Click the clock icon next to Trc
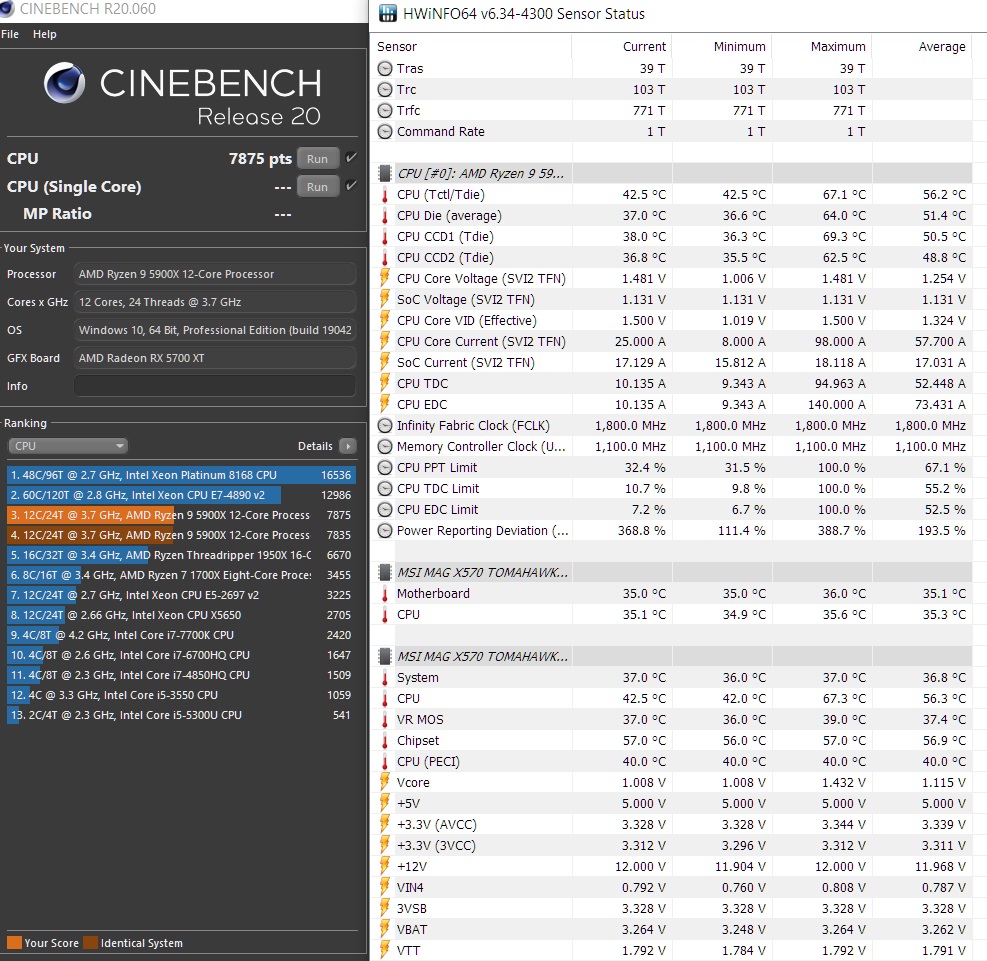 385,89
